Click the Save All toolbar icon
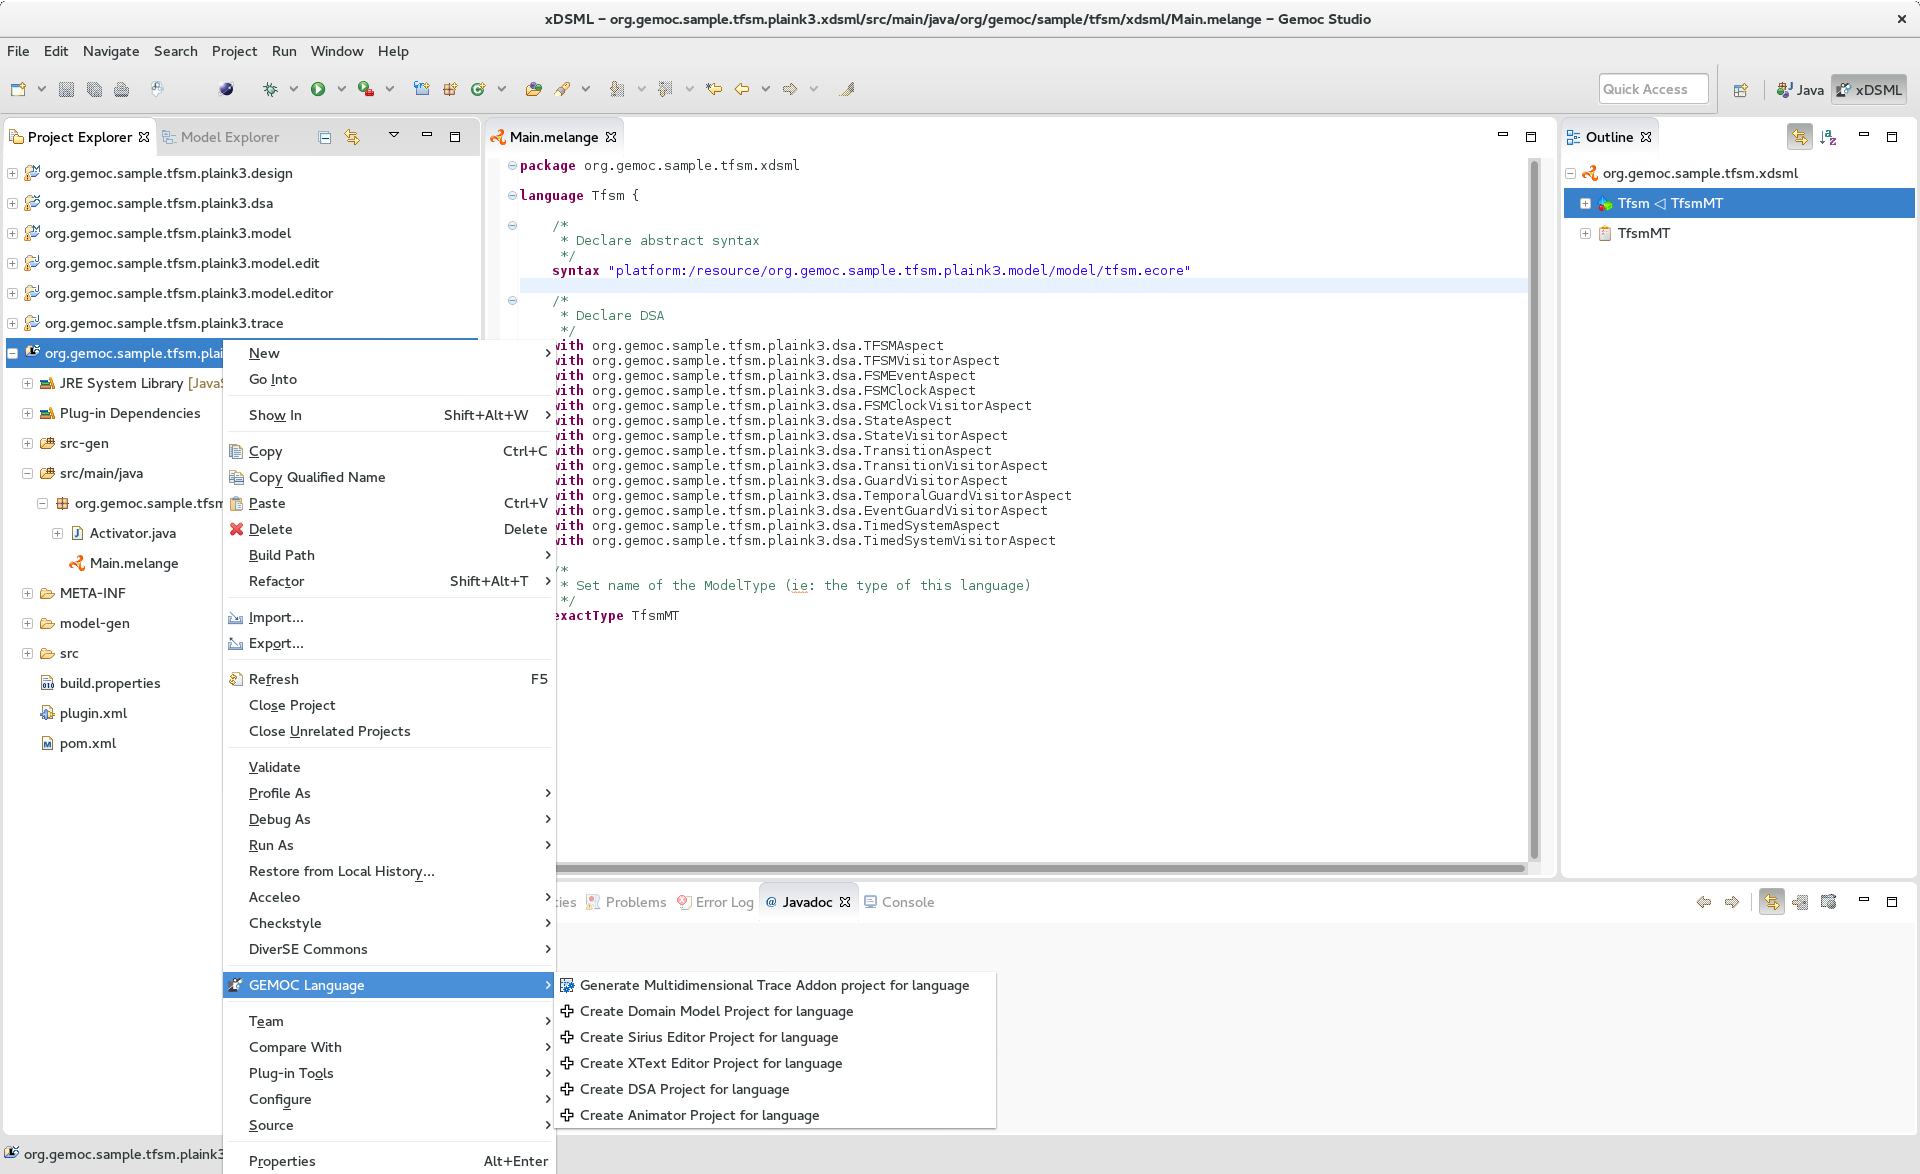The width and height of the screenshot is (1920, 1174). point(94,89)
